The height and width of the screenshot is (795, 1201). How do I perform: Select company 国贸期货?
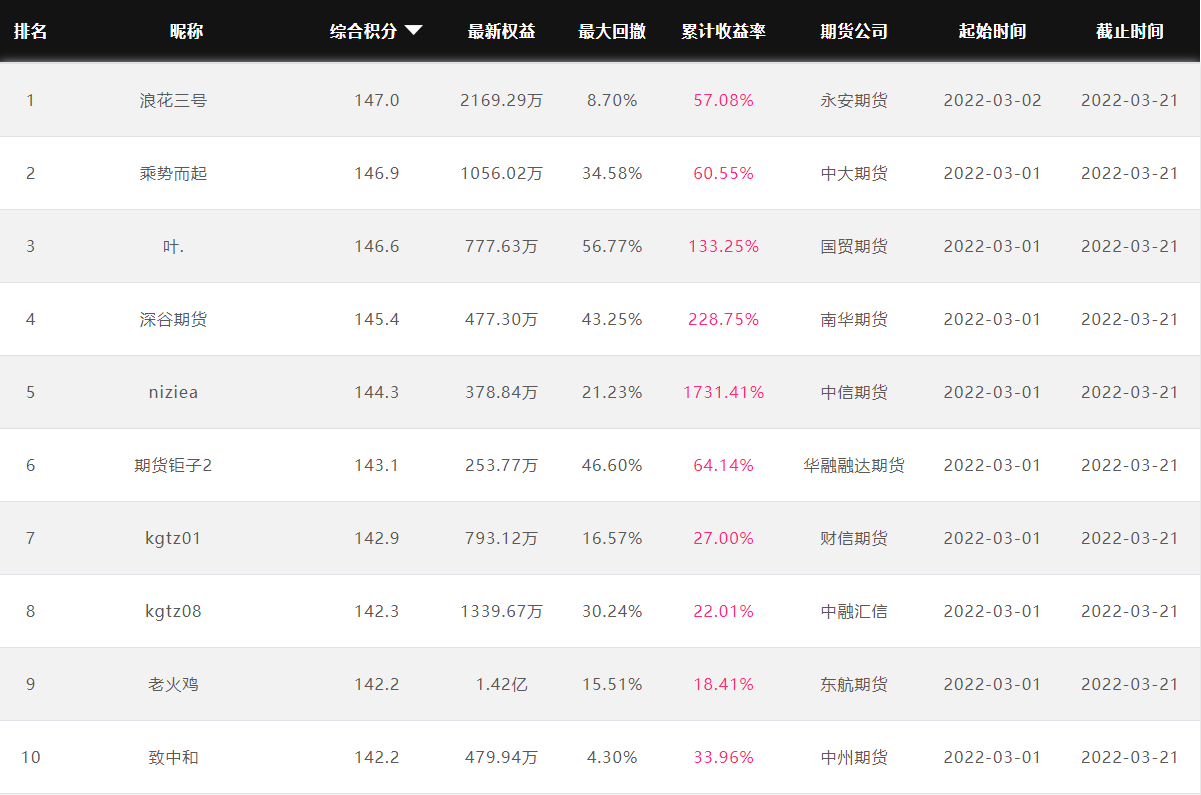point(854,246)
